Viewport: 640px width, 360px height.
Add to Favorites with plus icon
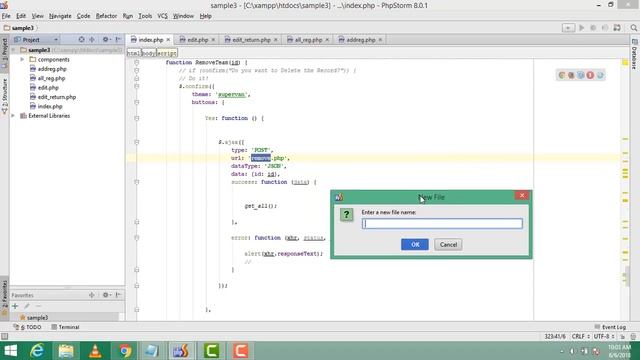click(15, 306)
